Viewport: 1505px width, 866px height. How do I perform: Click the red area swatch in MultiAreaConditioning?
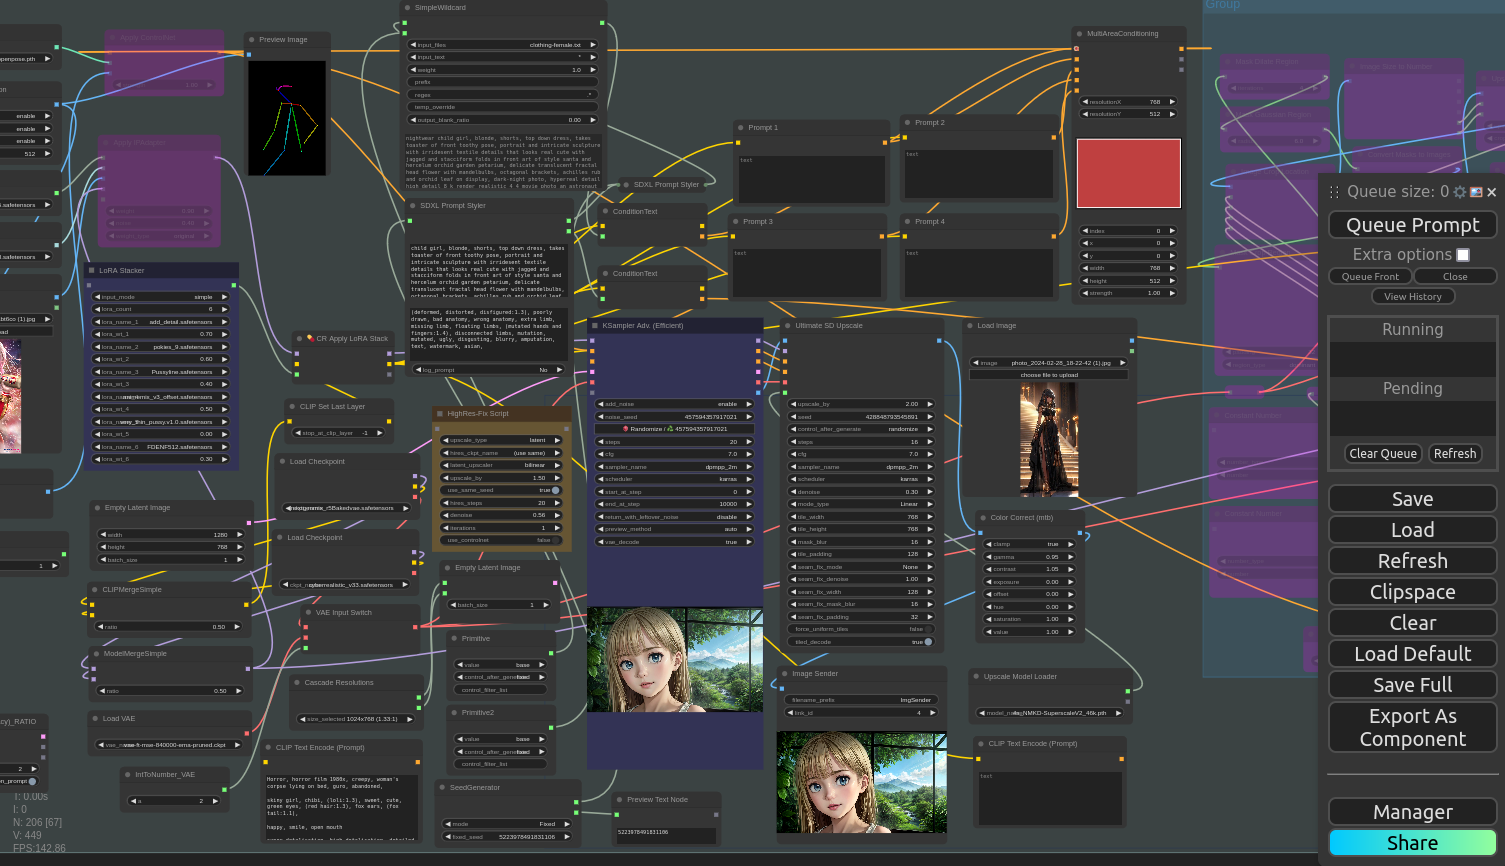(1128, 173)
